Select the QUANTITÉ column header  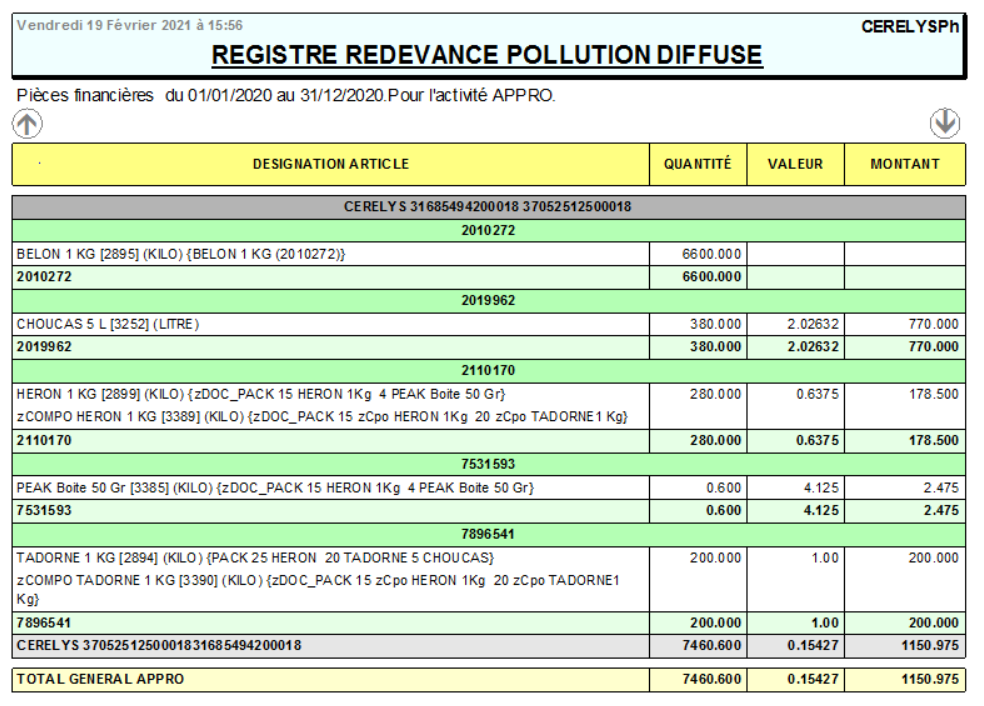tap(697, 164)
